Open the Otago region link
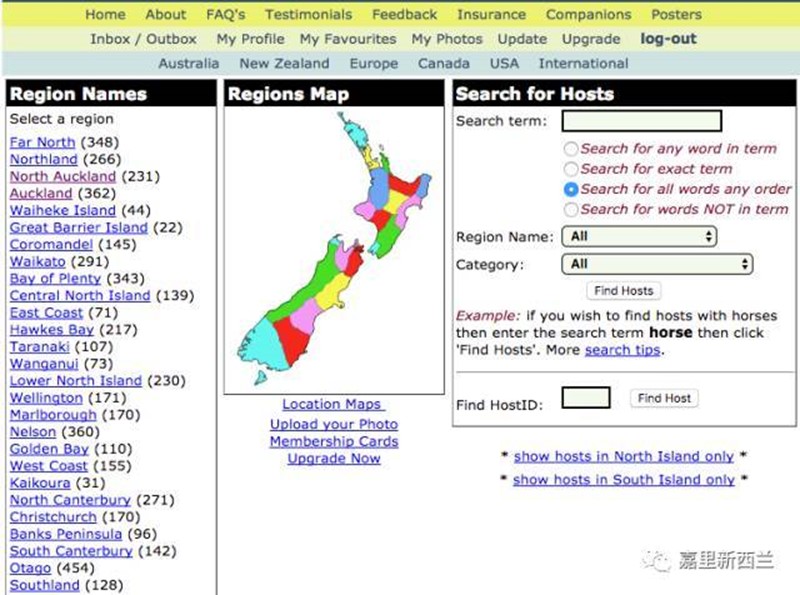Viewport: 800px width, 595px height. coord(30,568)
